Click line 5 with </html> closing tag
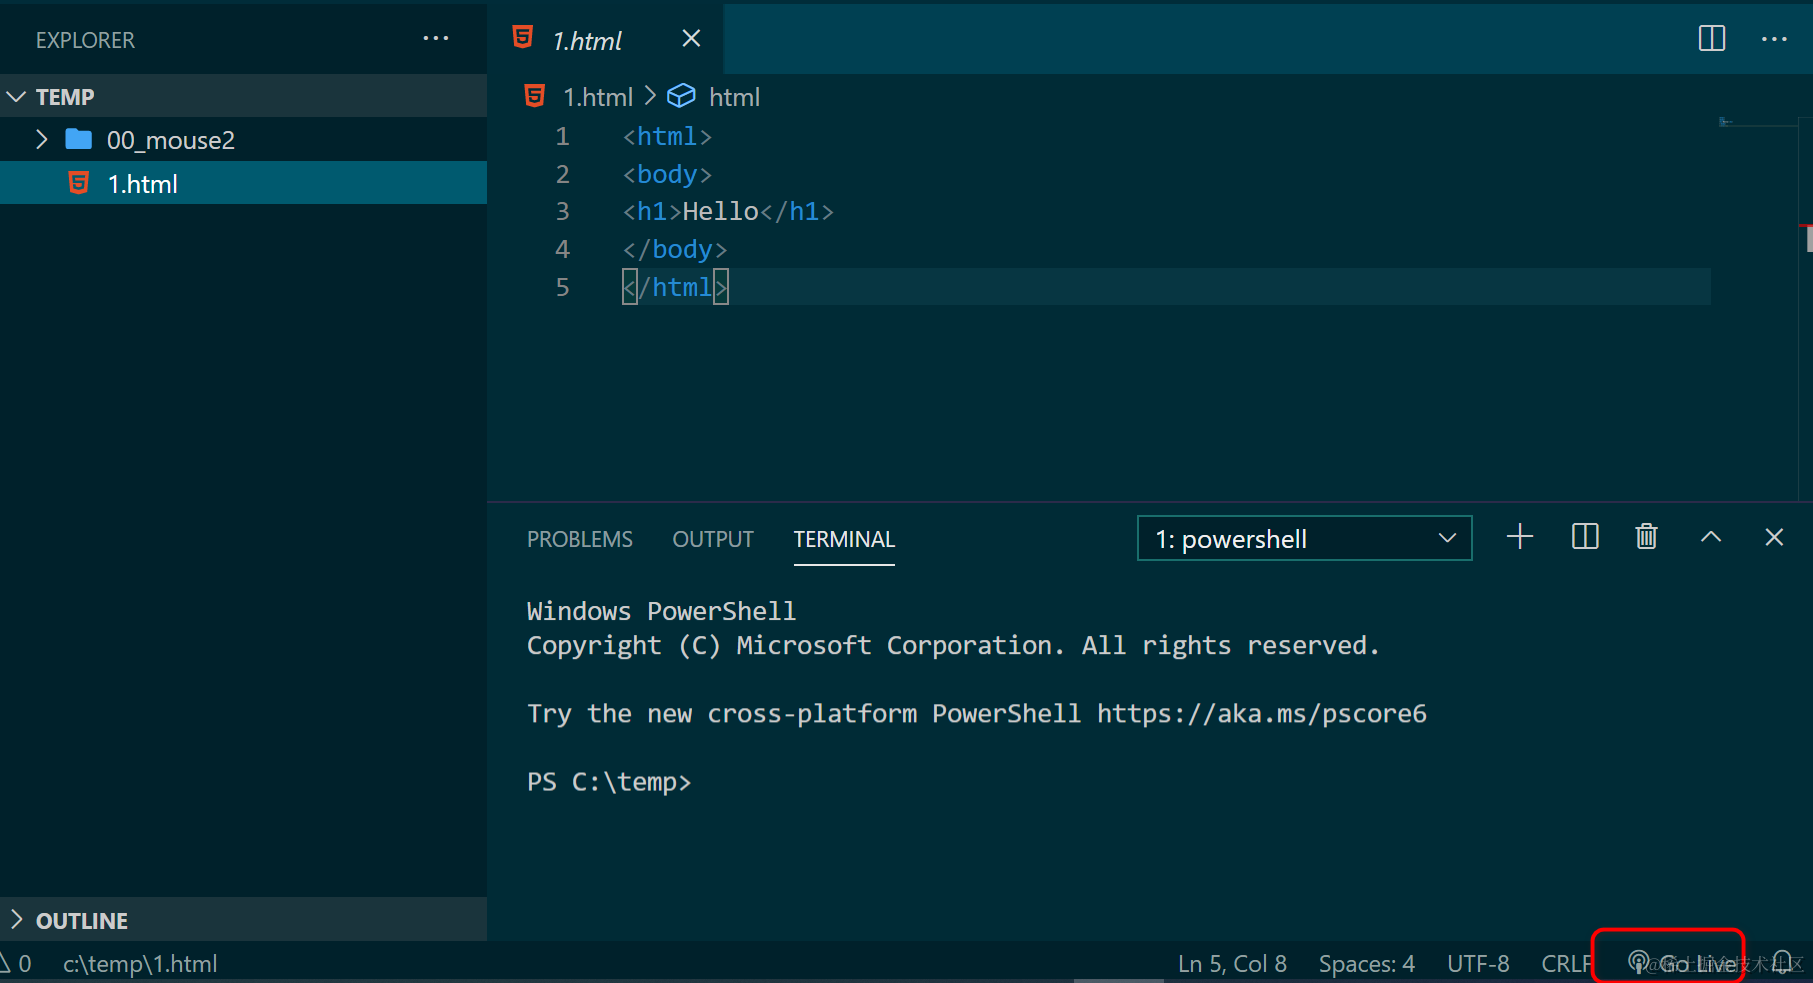 point(675,287)
